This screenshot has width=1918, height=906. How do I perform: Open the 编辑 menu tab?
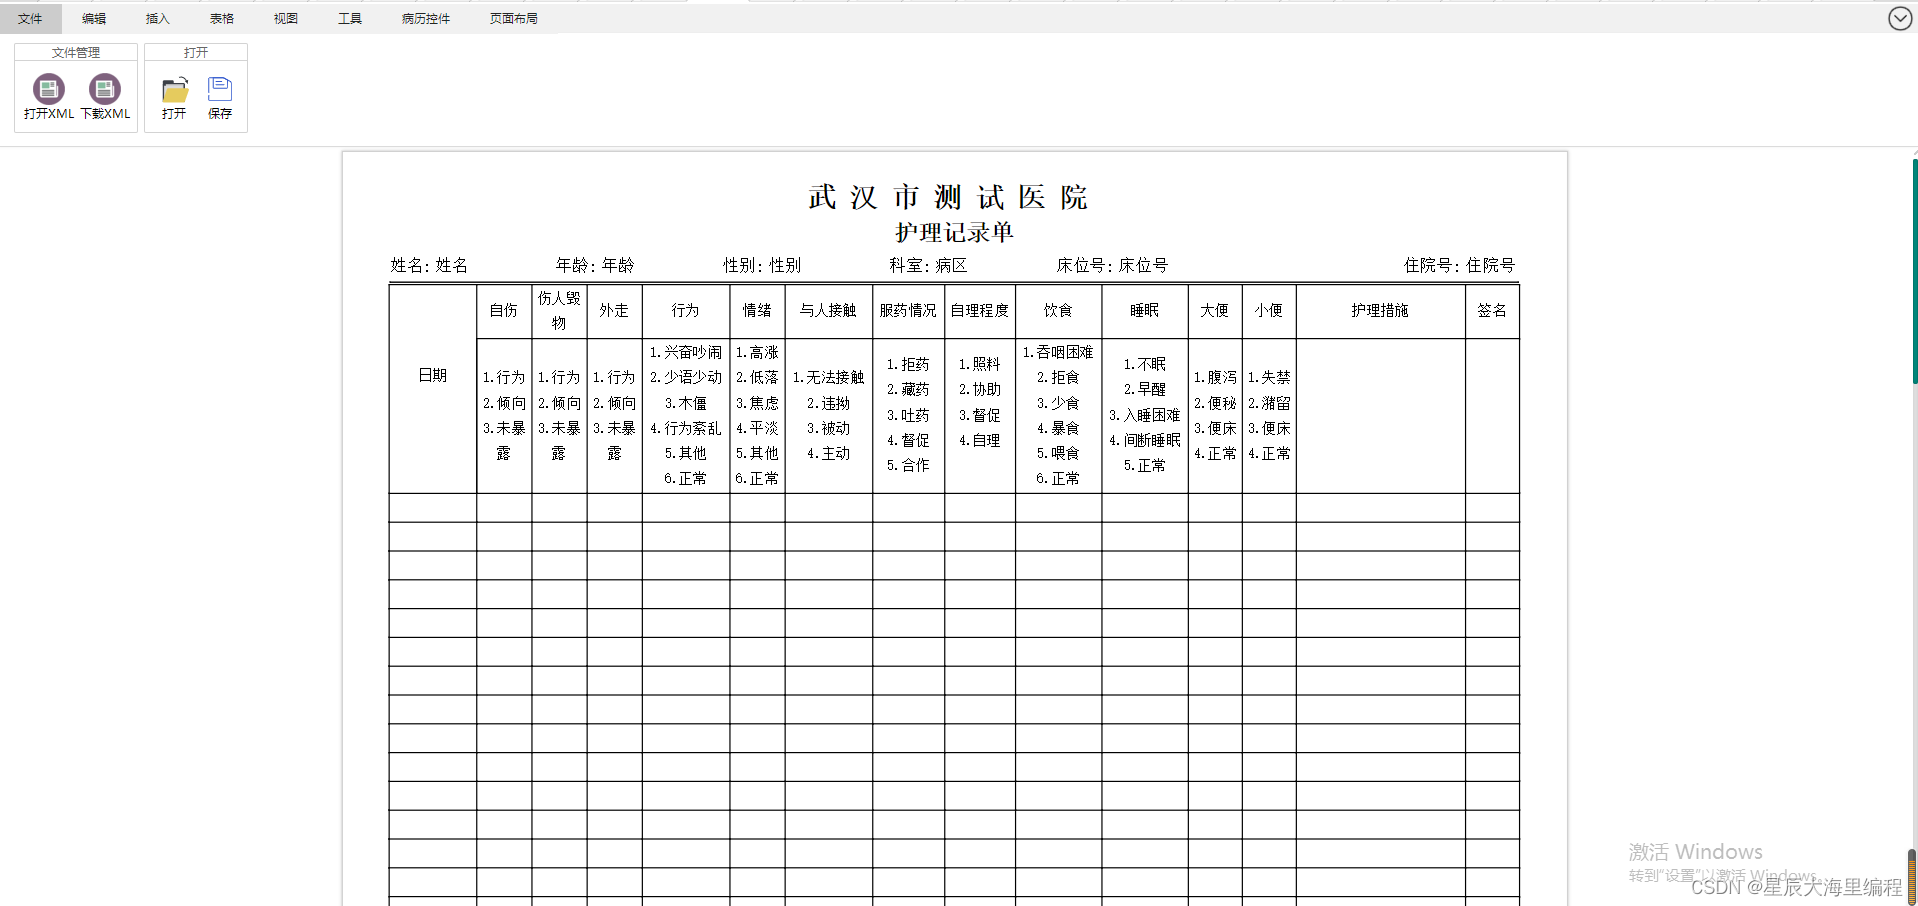[94, 18]
